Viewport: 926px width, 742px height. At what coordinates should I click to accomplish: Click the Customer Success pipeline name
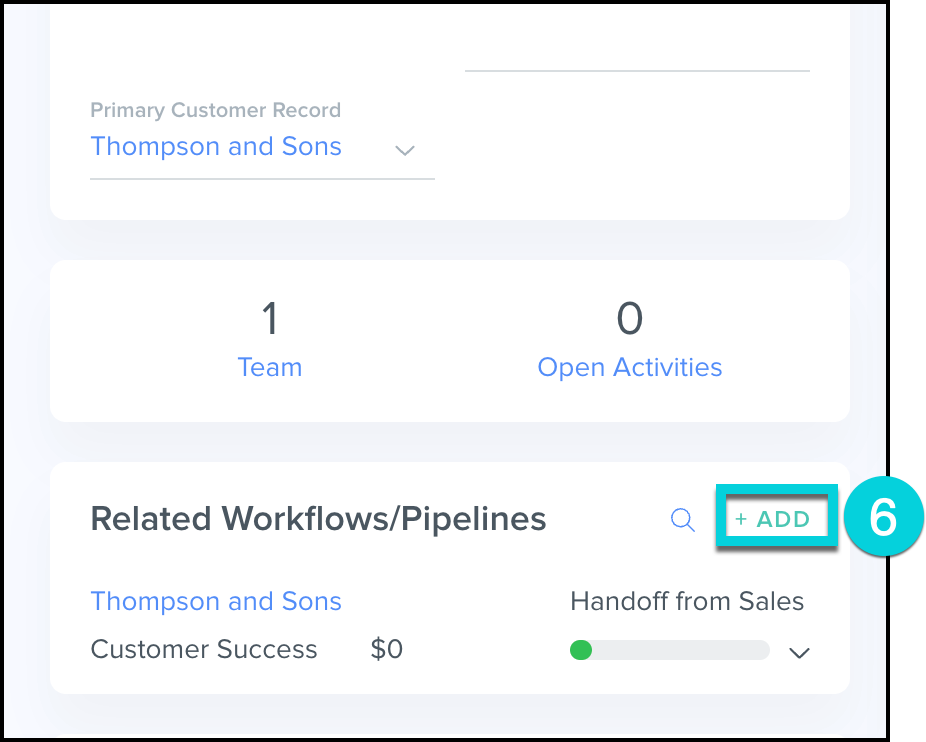204,649
